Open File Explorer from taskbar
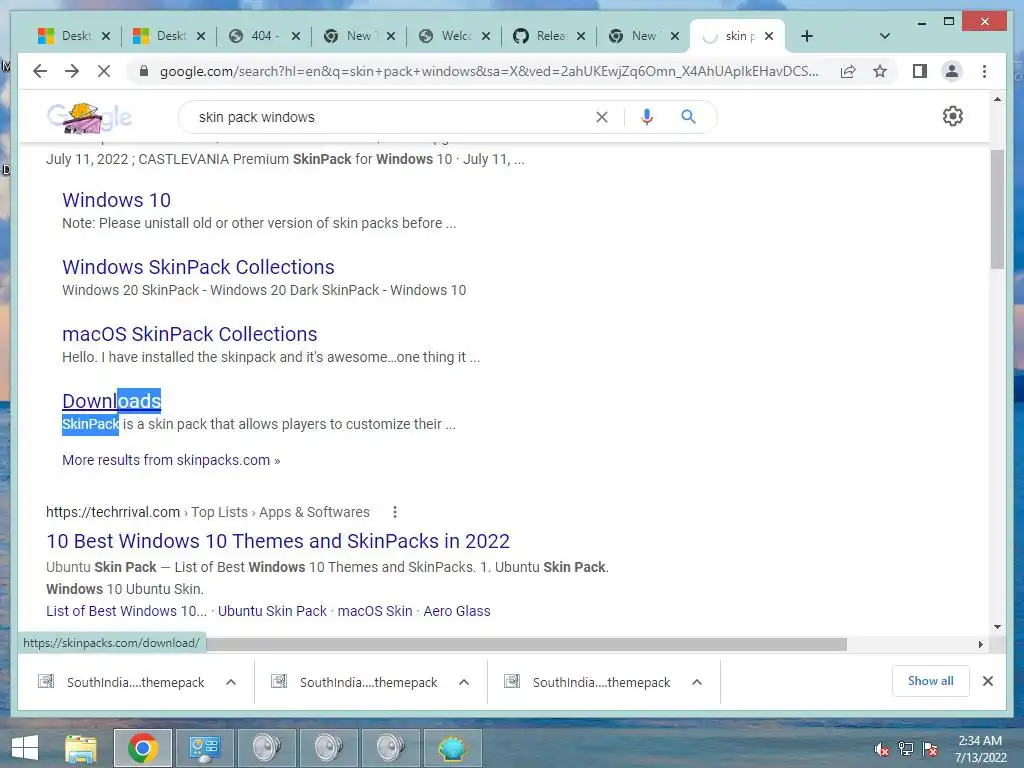This screenshot has height=768, width=1024. [81, 748]
